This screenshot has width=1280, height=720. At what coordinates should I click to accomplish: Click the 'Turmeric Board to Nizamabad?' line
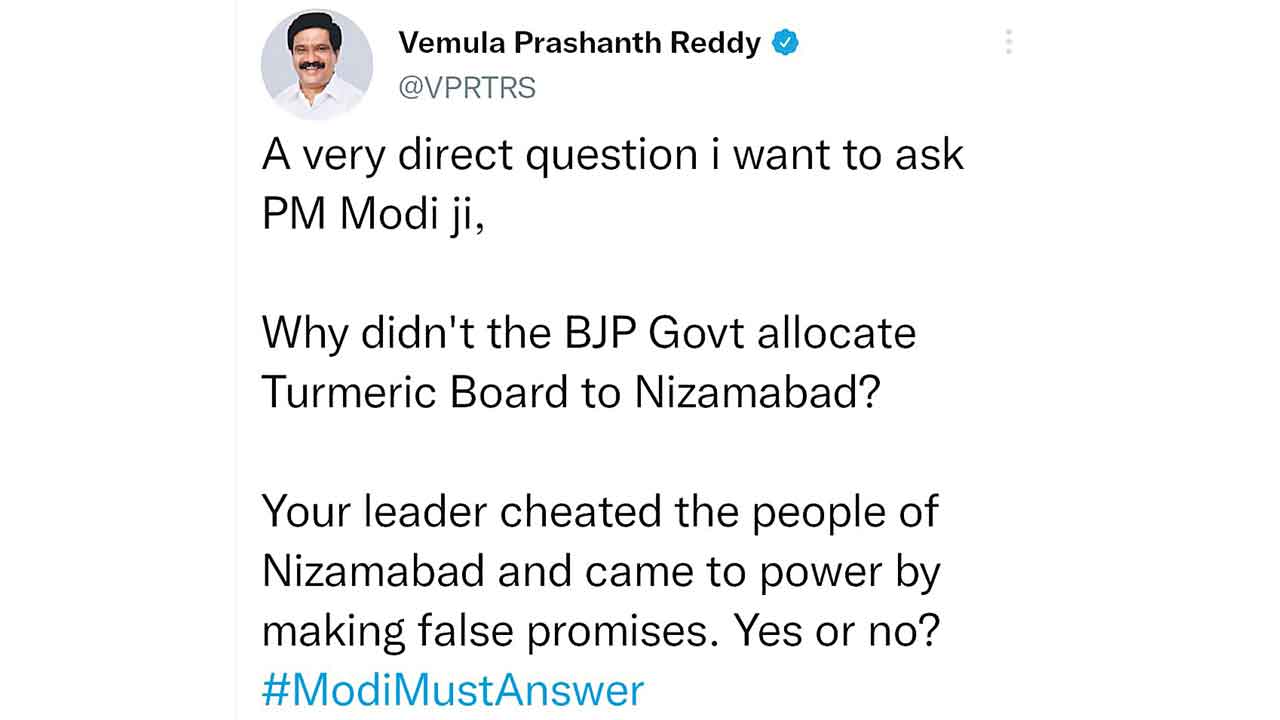(x=570, y=393)
